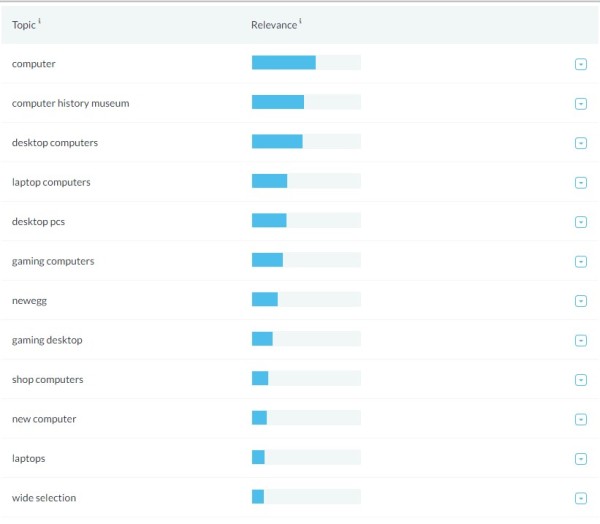Image resolution: width=600 pixels, height=524 pixels.
Task: Expand the computer topic row
Action: tap(580, 64)
